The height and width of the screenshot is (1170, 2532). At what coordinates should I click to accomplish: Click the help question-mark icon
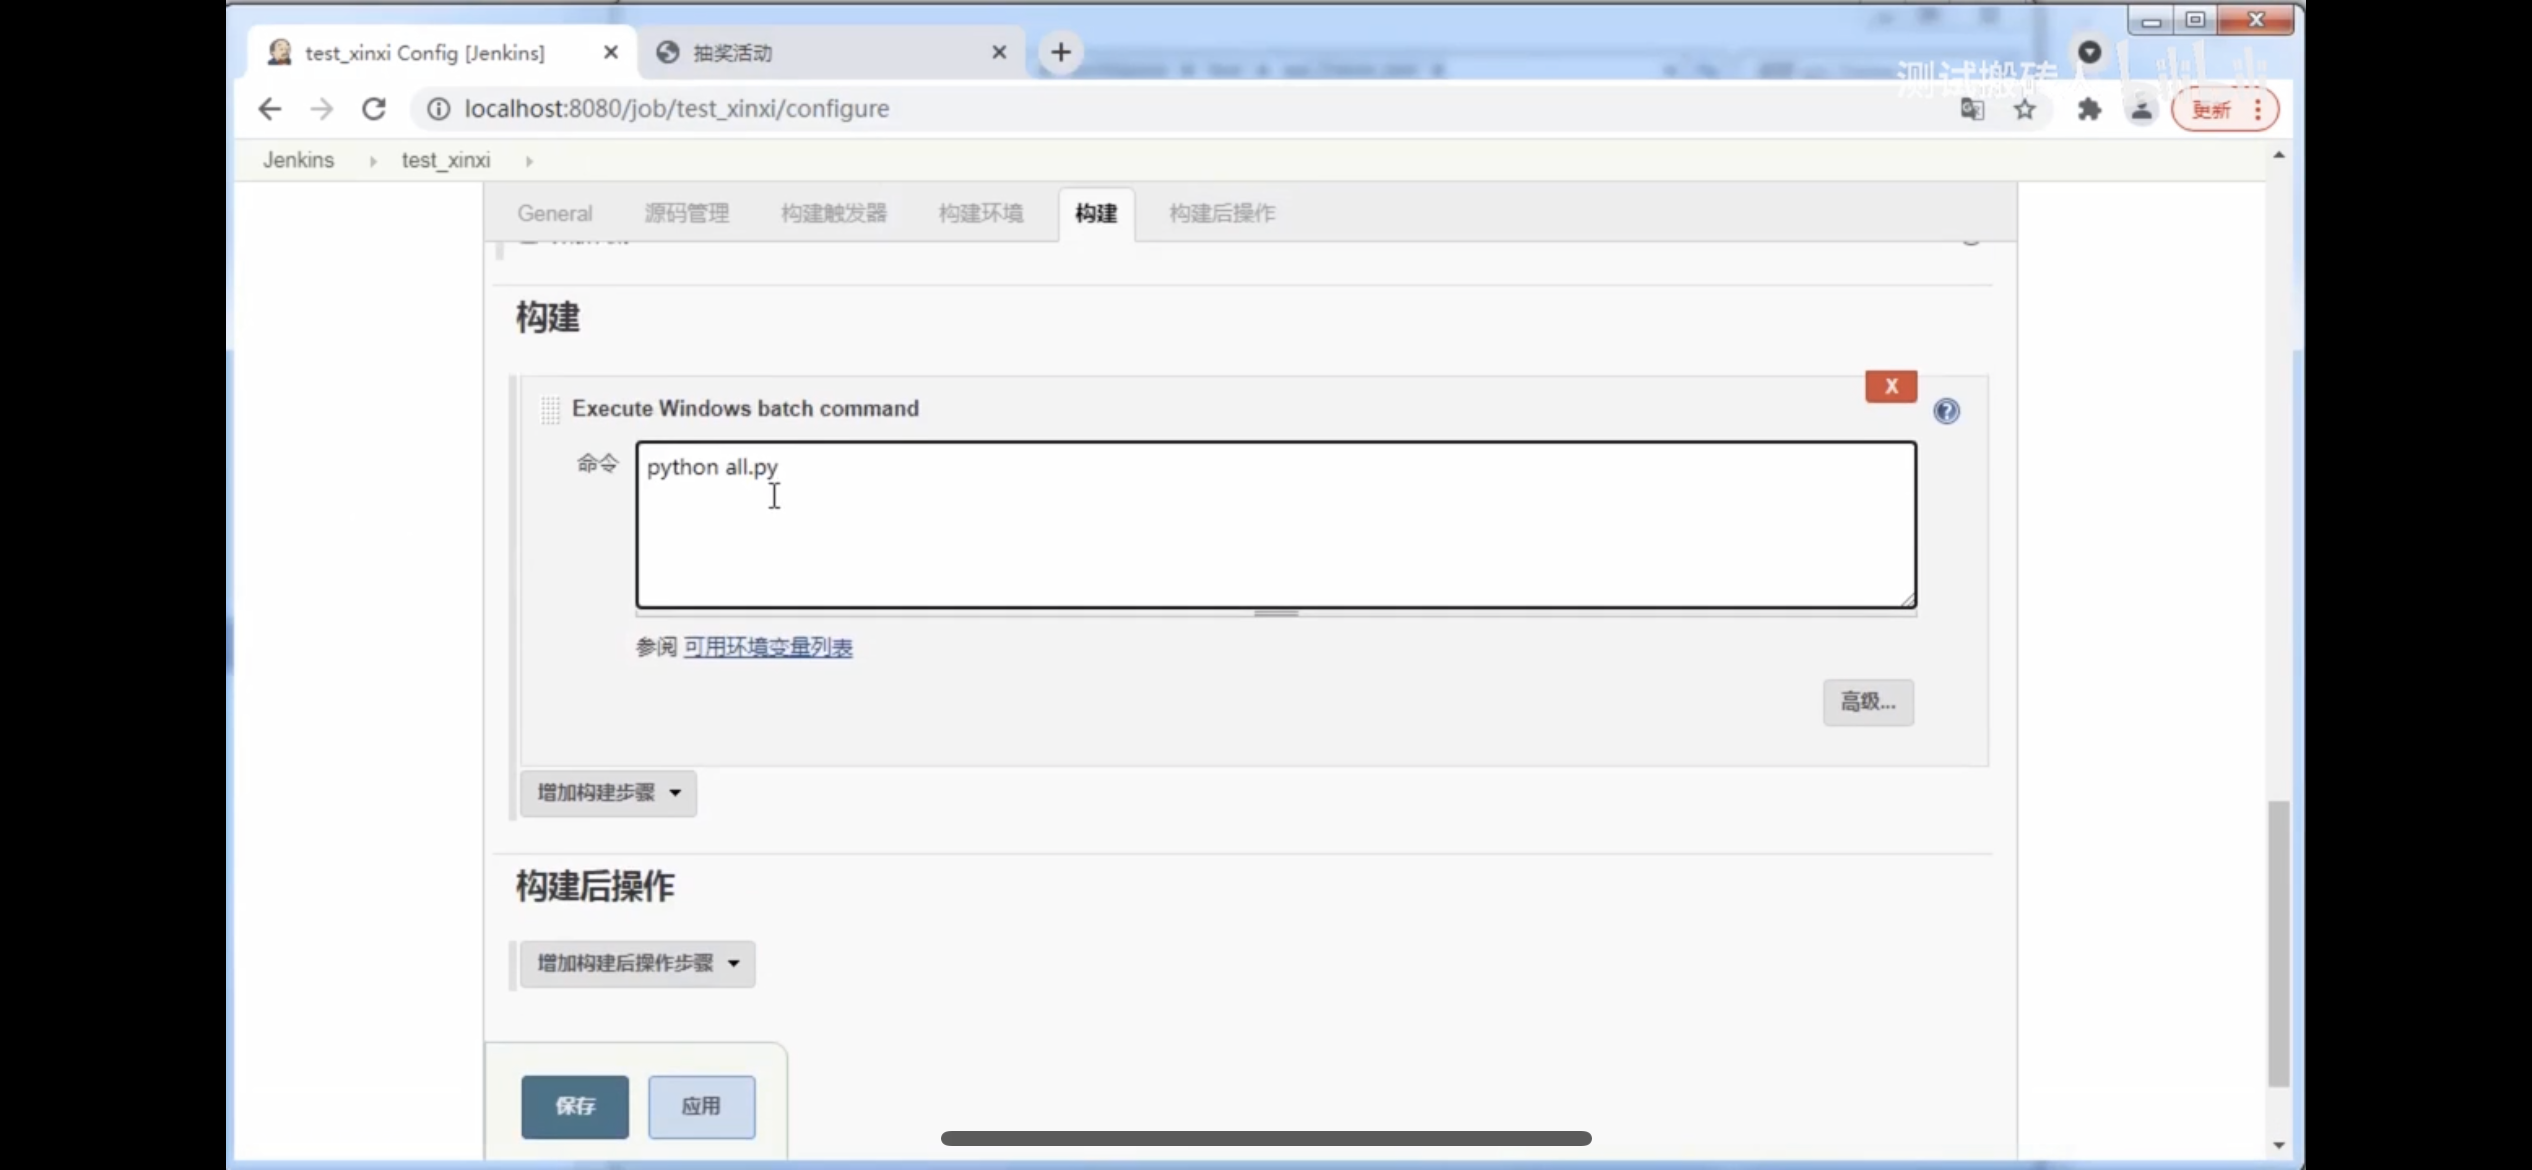[x=1946, y=411]
